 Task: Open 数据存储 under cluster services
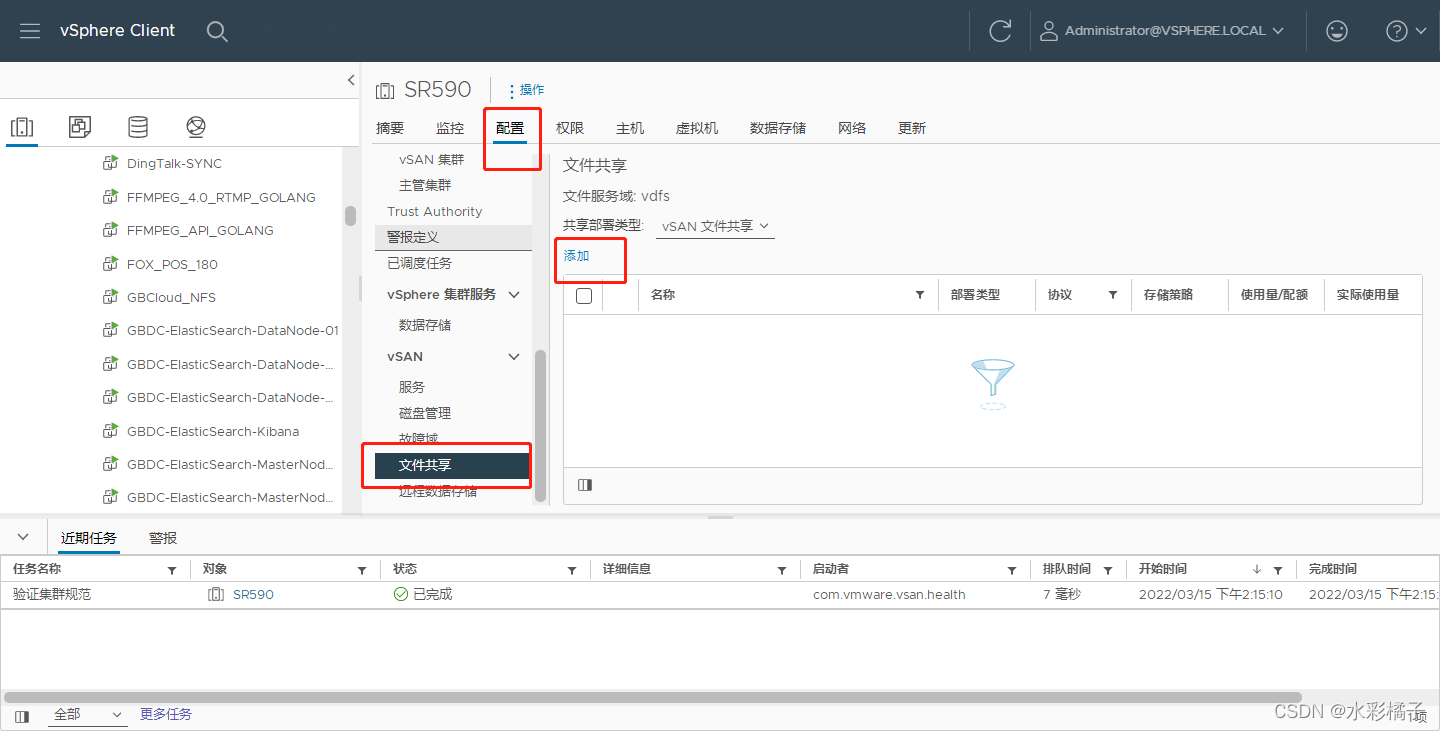click(425, 325)
